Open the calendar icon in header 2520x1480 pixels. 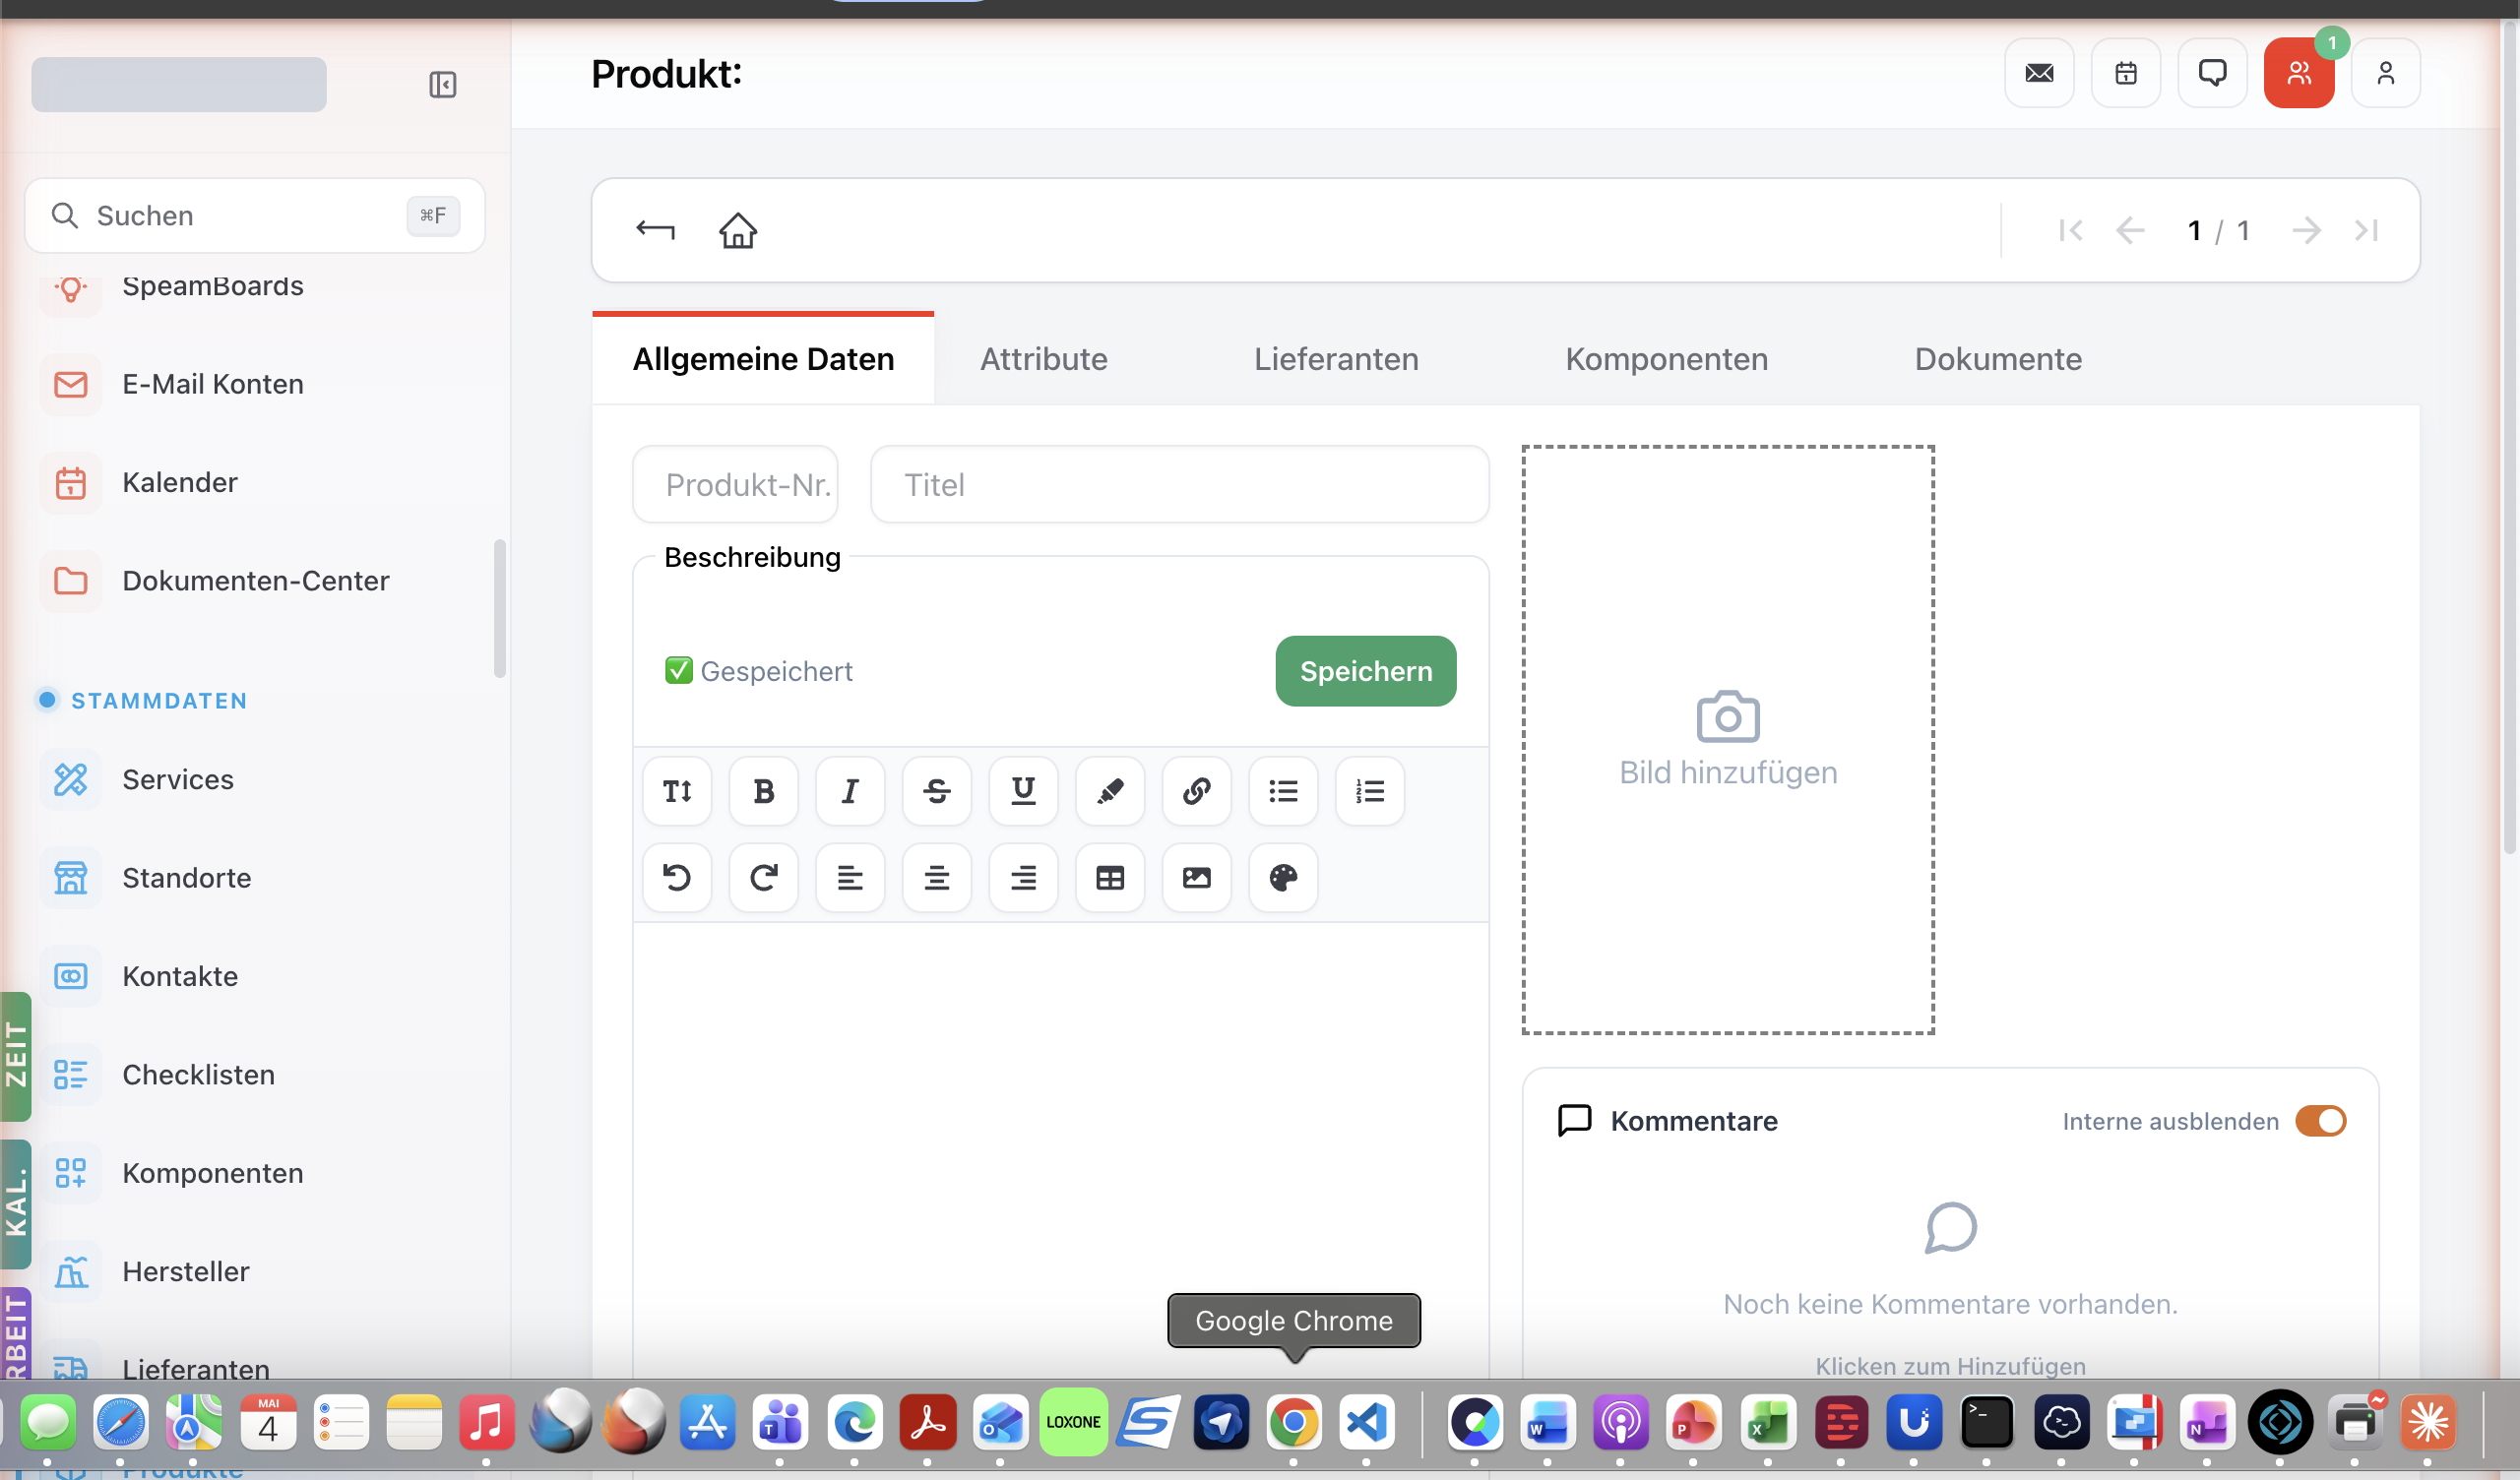tap(2126, 73)
